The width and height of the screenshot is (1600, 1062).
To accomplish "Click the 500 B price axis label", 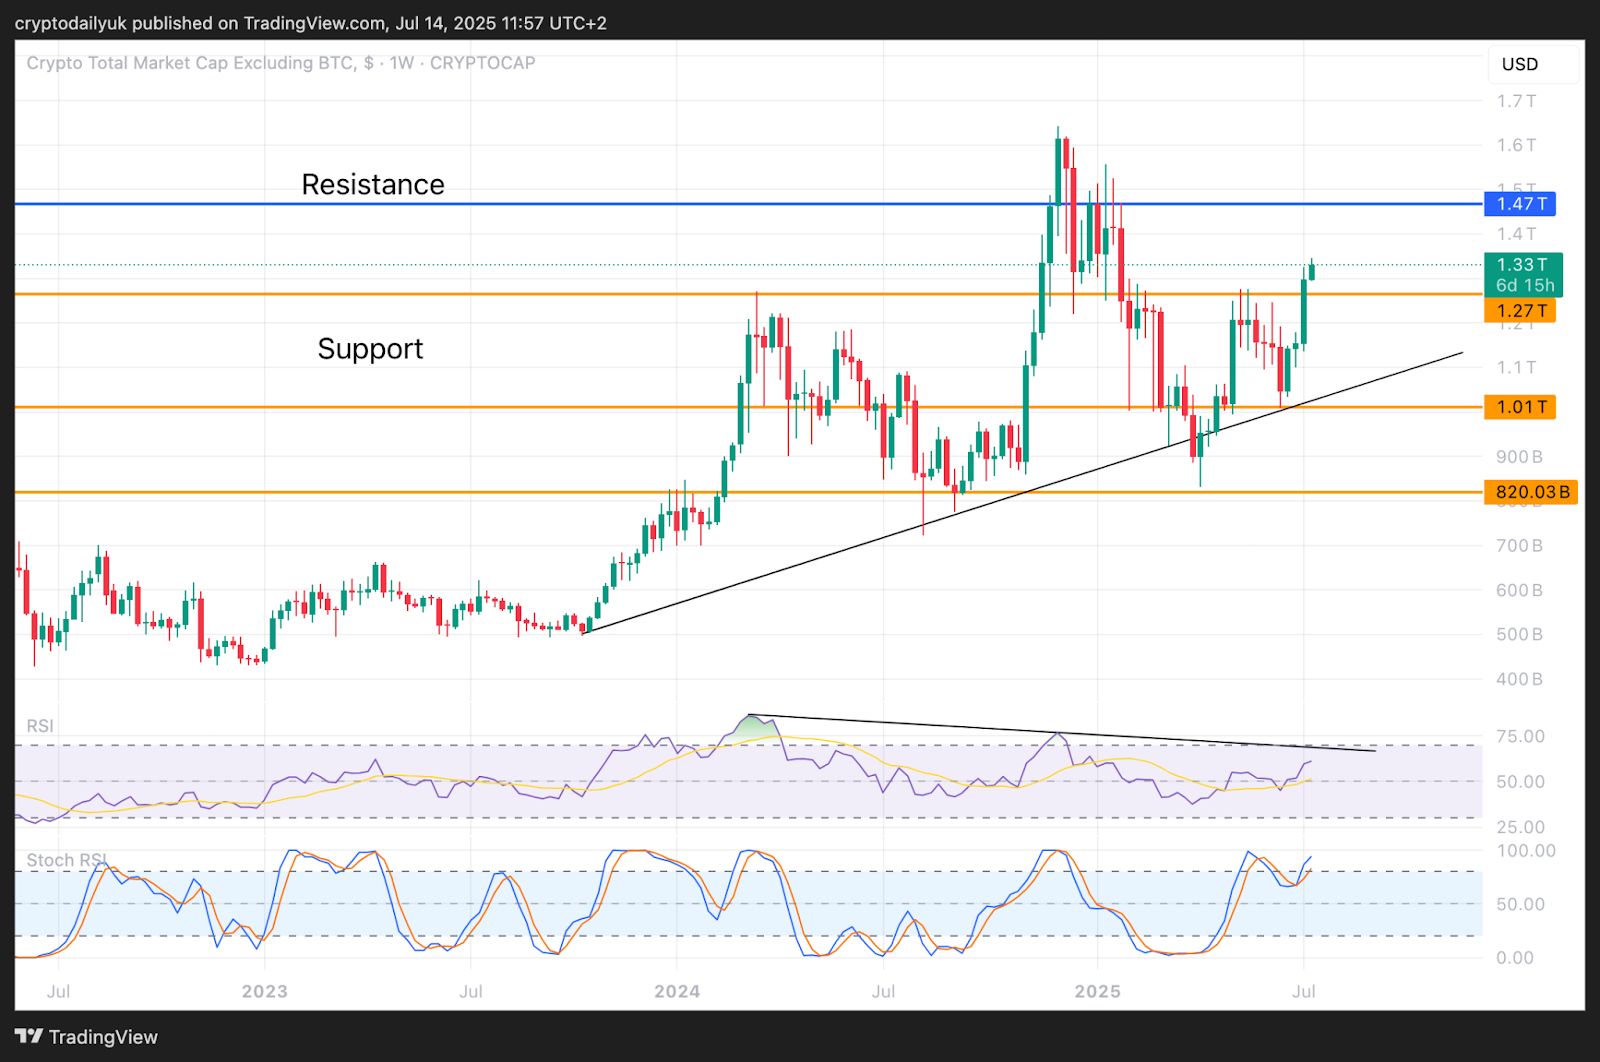I will pyautogui.click(x=1519, y=635).
